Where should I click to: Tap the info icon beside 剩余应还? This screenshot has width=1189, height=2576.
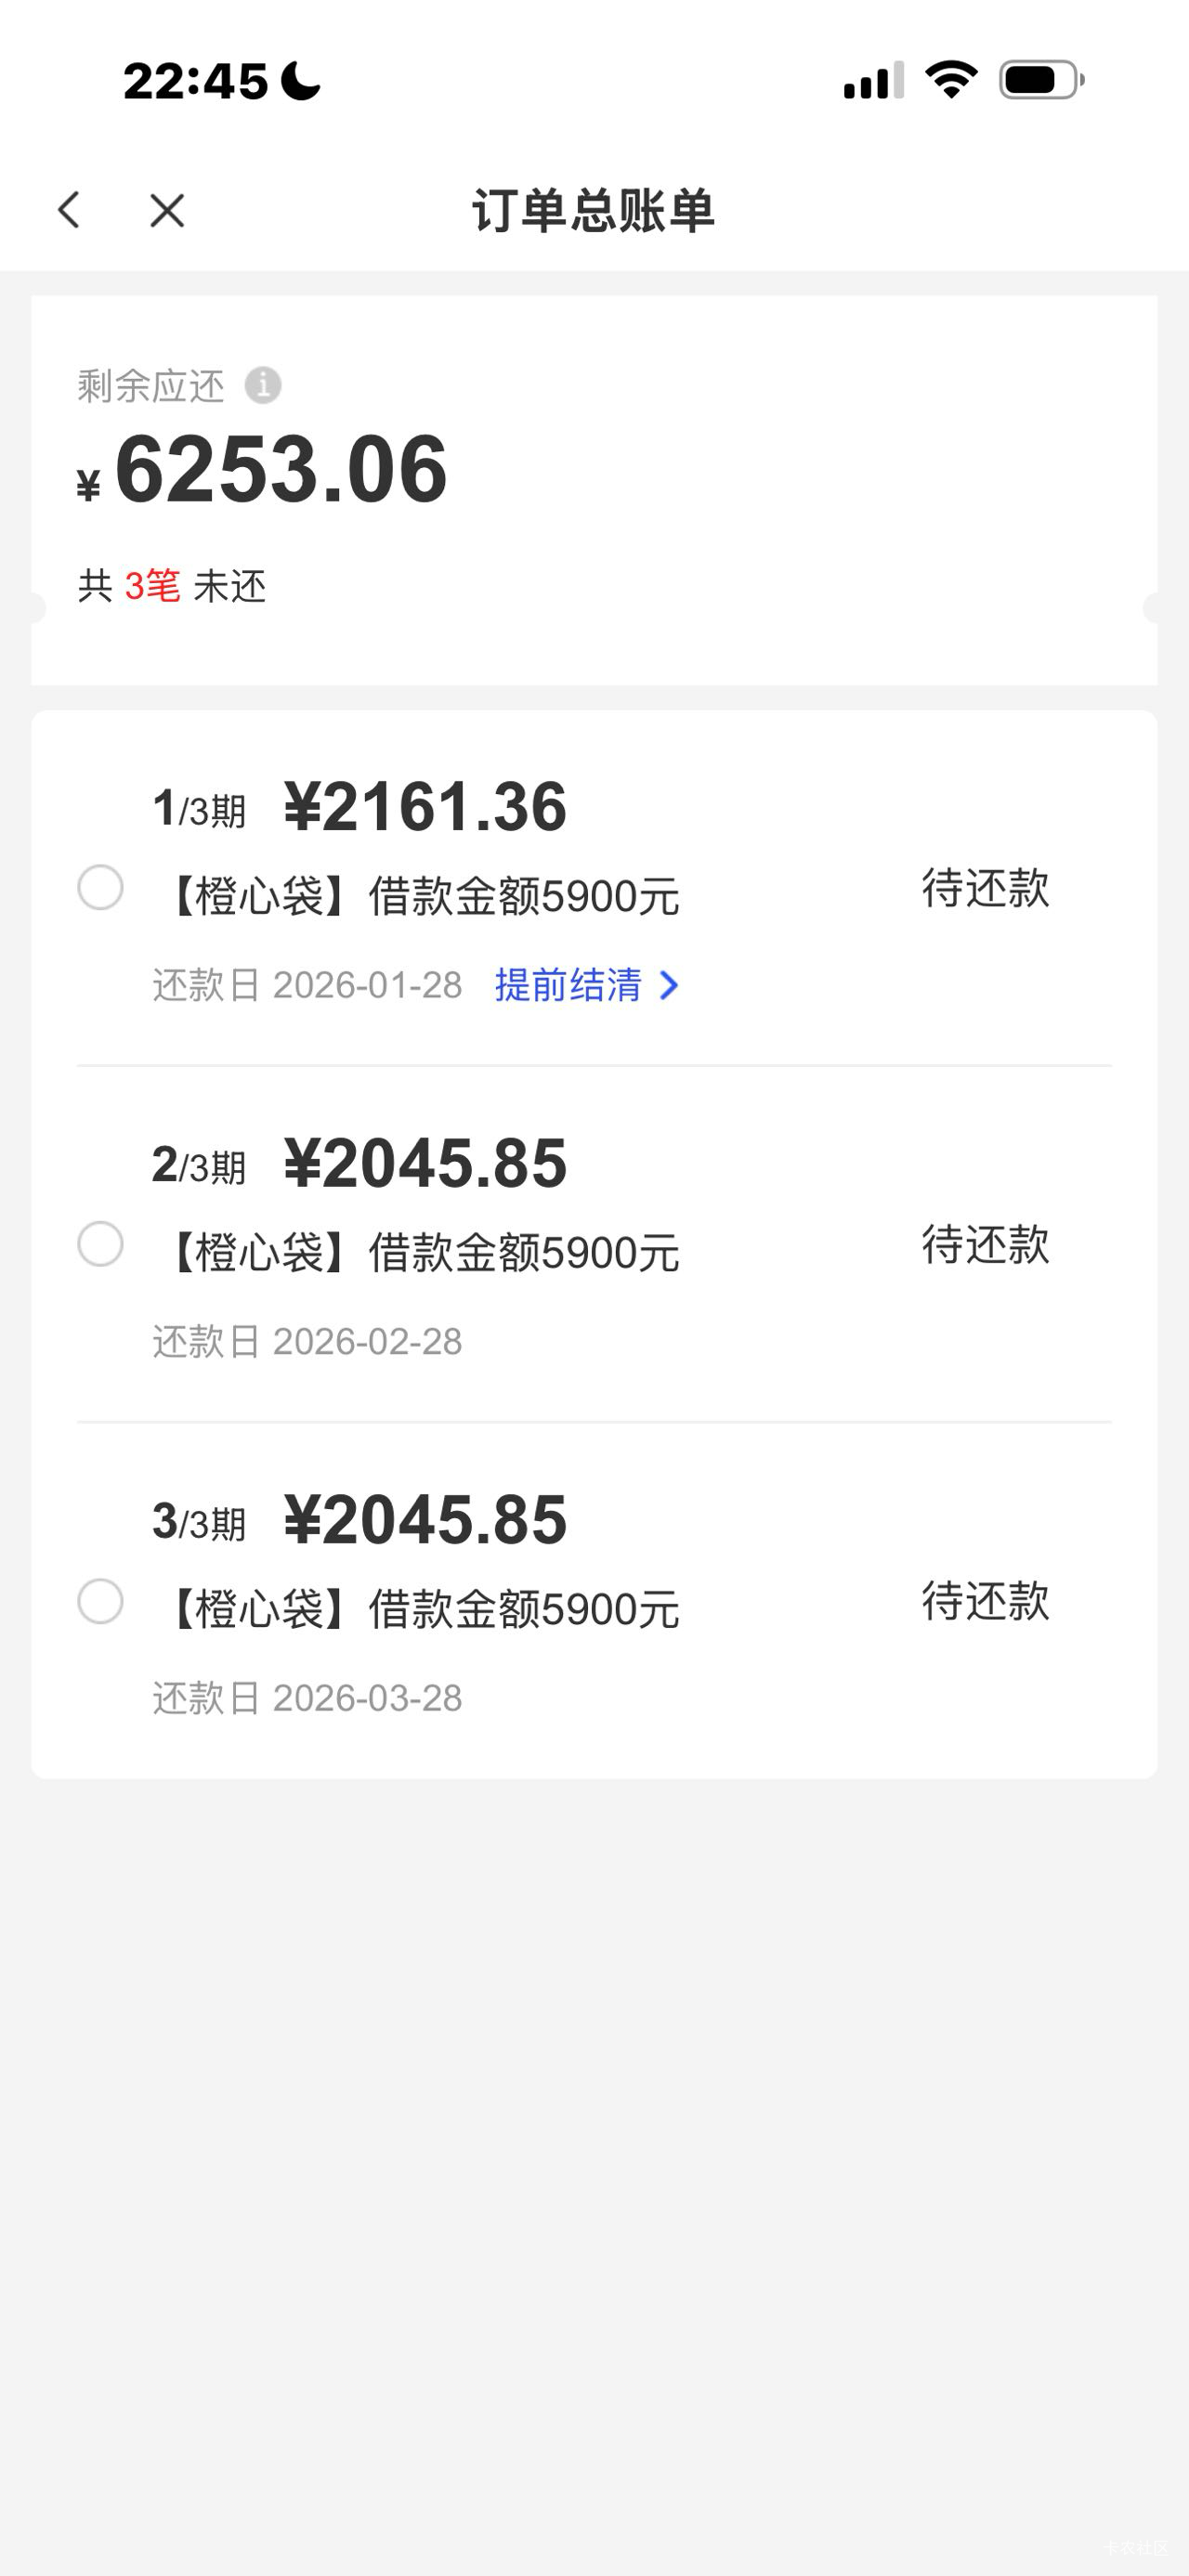[263, 385]
